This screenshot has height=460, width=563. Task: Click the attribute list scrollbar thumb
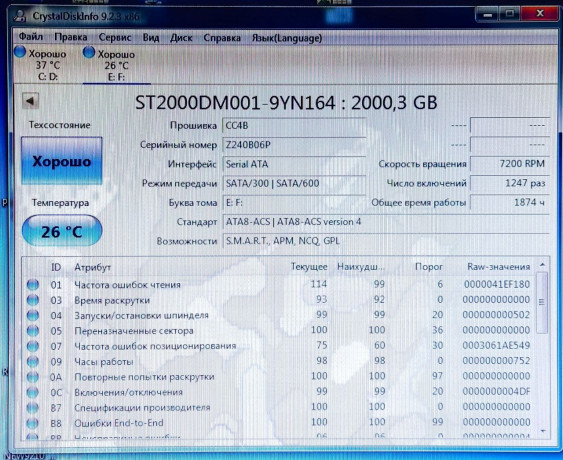542,302
